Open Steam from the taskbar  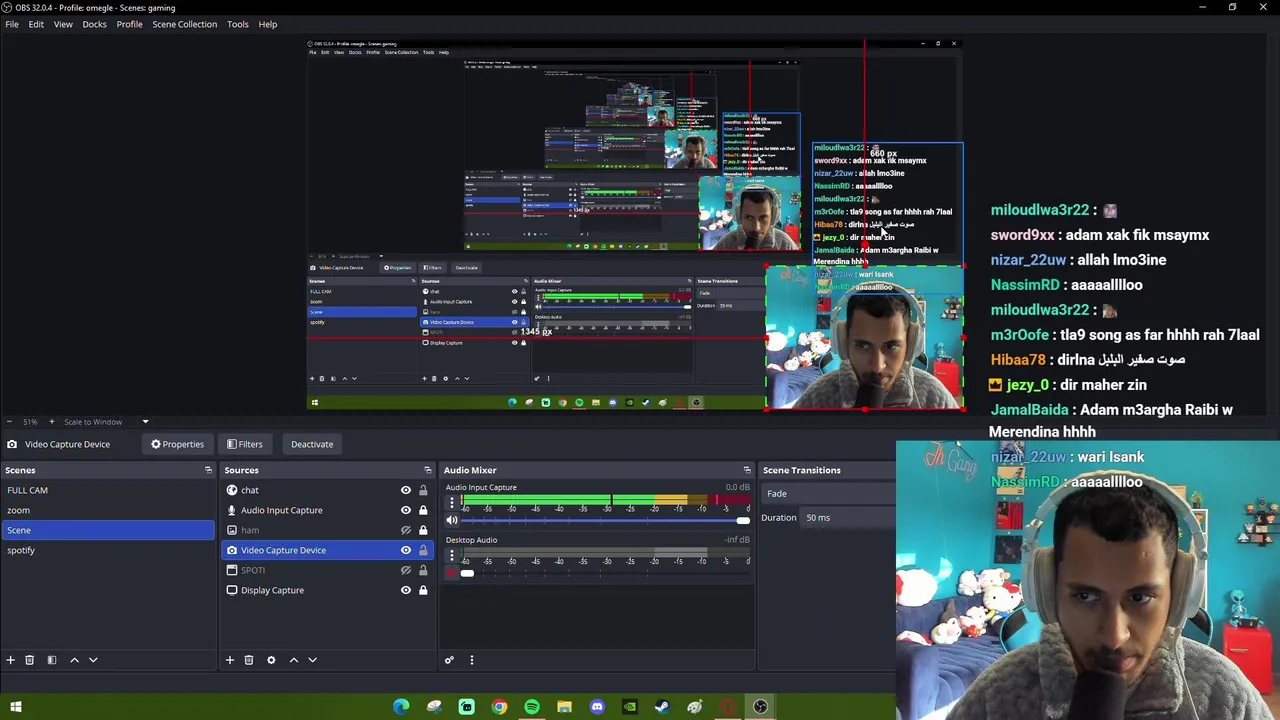tap(662, 707)
